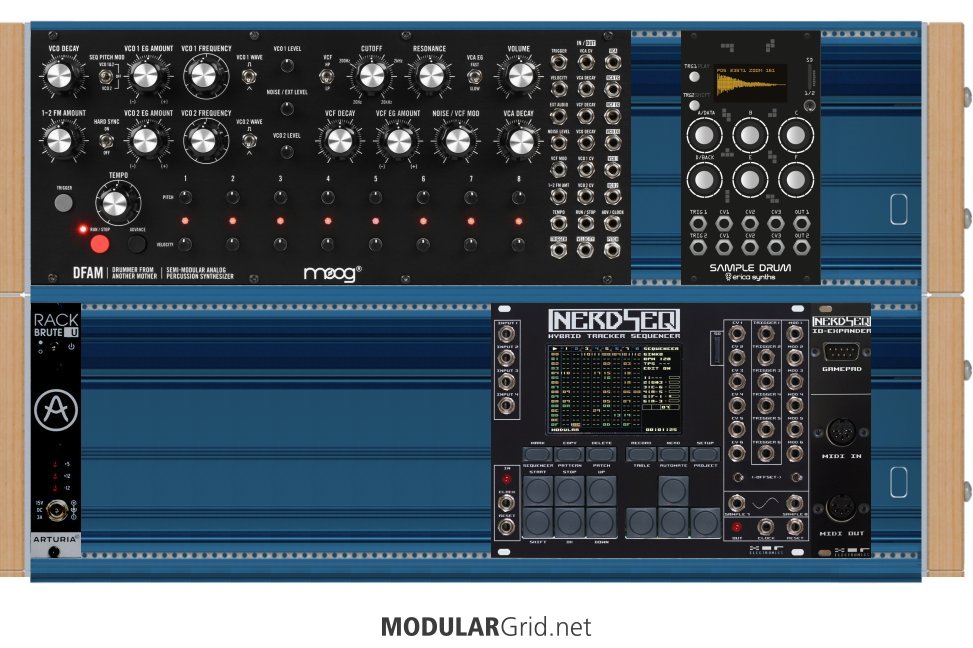Click the step 1 Pitch knob
Image resolution: width=973 pixels, height=648 pixels.
click(185, 197)
